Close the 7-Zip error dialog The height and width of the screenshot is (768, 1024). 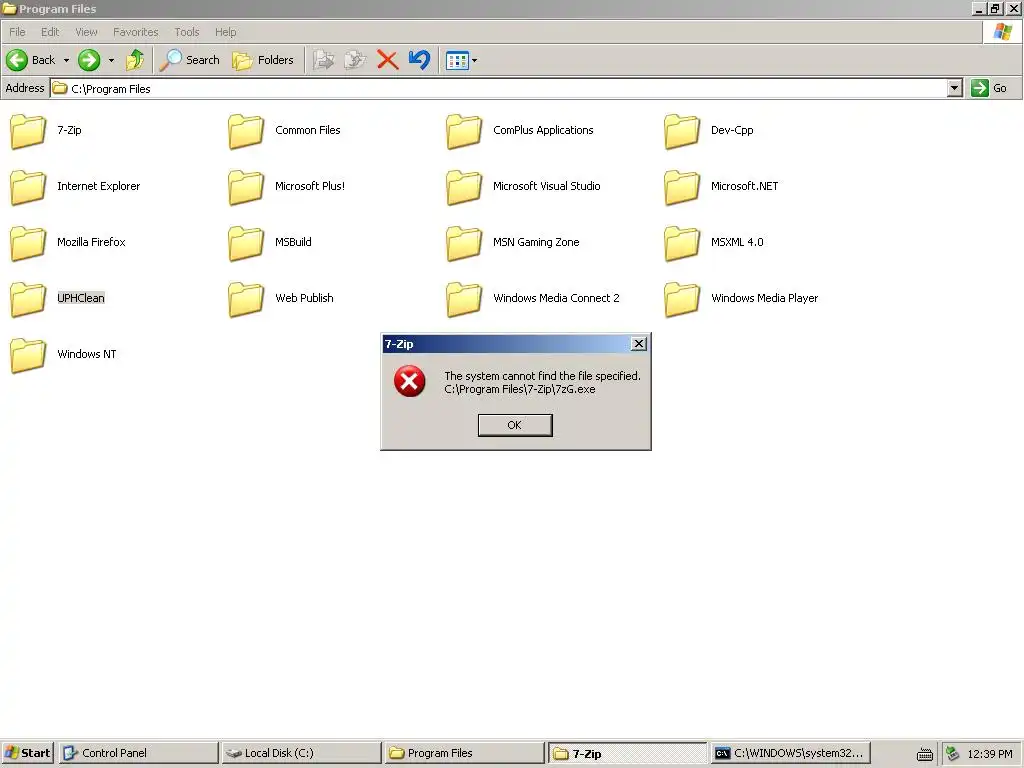tap(639, 344)
